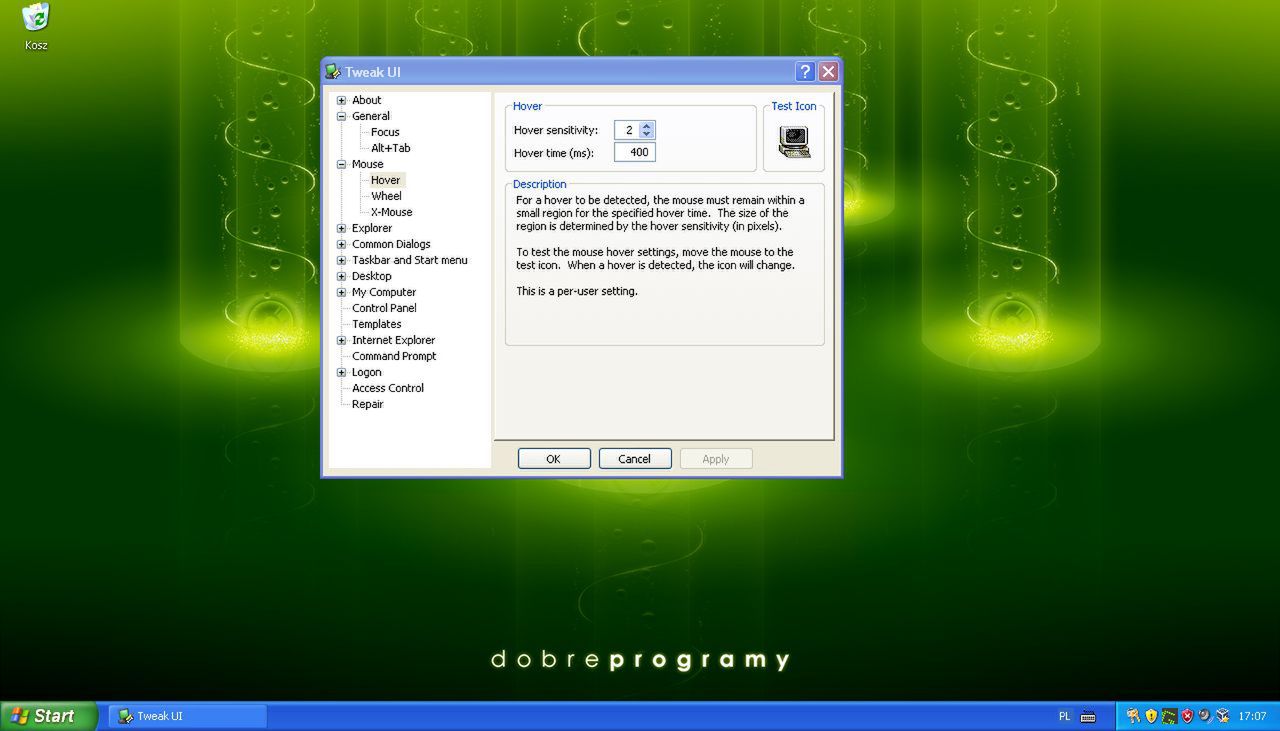Select Mouse in the tree
The height and width of the screenshot is (731, 1280).
(368, 164)
